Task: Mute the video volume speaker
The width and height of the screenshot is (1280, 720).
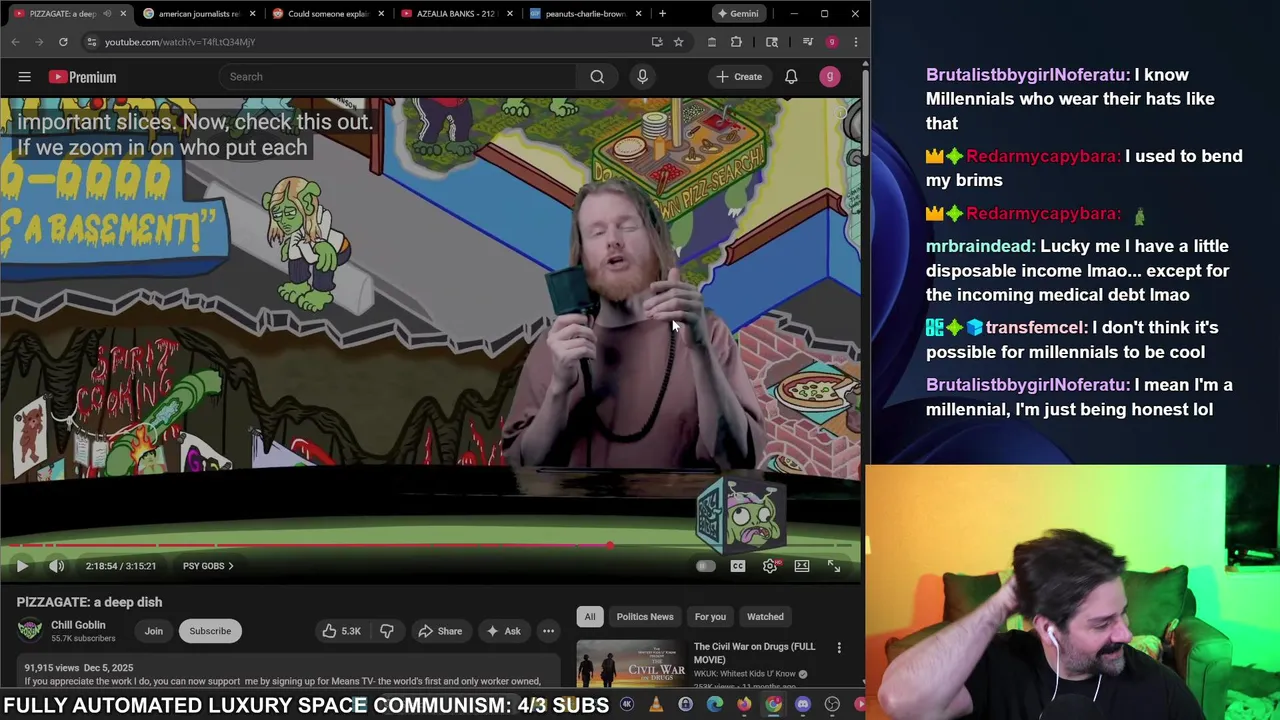Action: [x=57, y=566]
